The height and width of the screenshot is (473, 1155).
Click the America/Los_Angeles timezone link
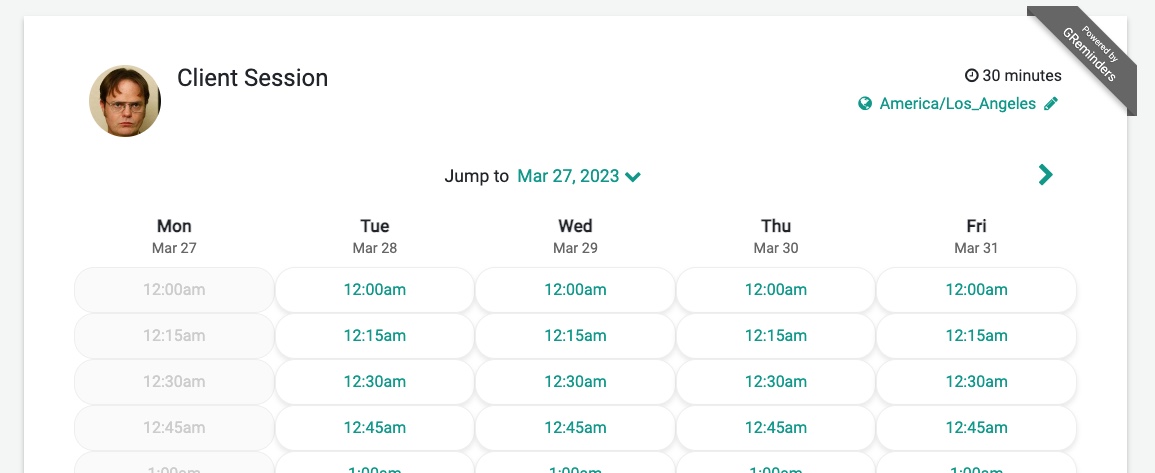pyautogui.click(x=958, y=104)
